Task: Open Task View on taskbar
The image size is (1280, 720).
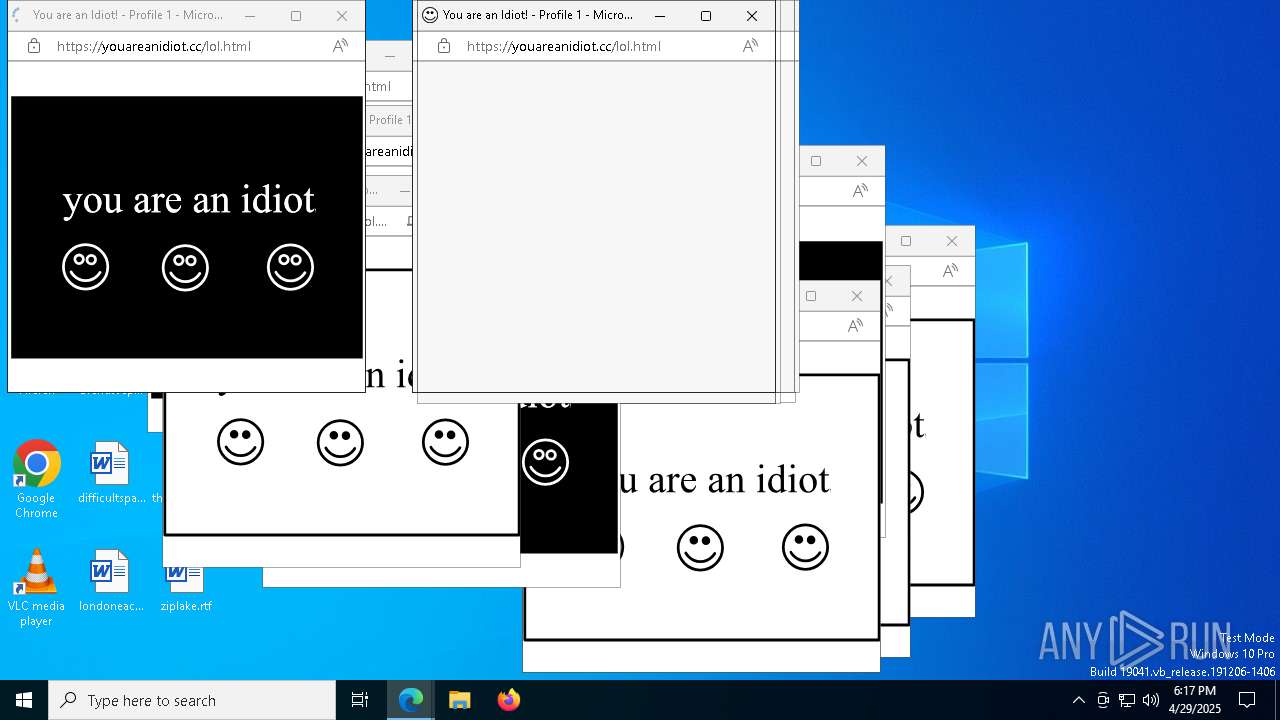Action: click(360, 700)
